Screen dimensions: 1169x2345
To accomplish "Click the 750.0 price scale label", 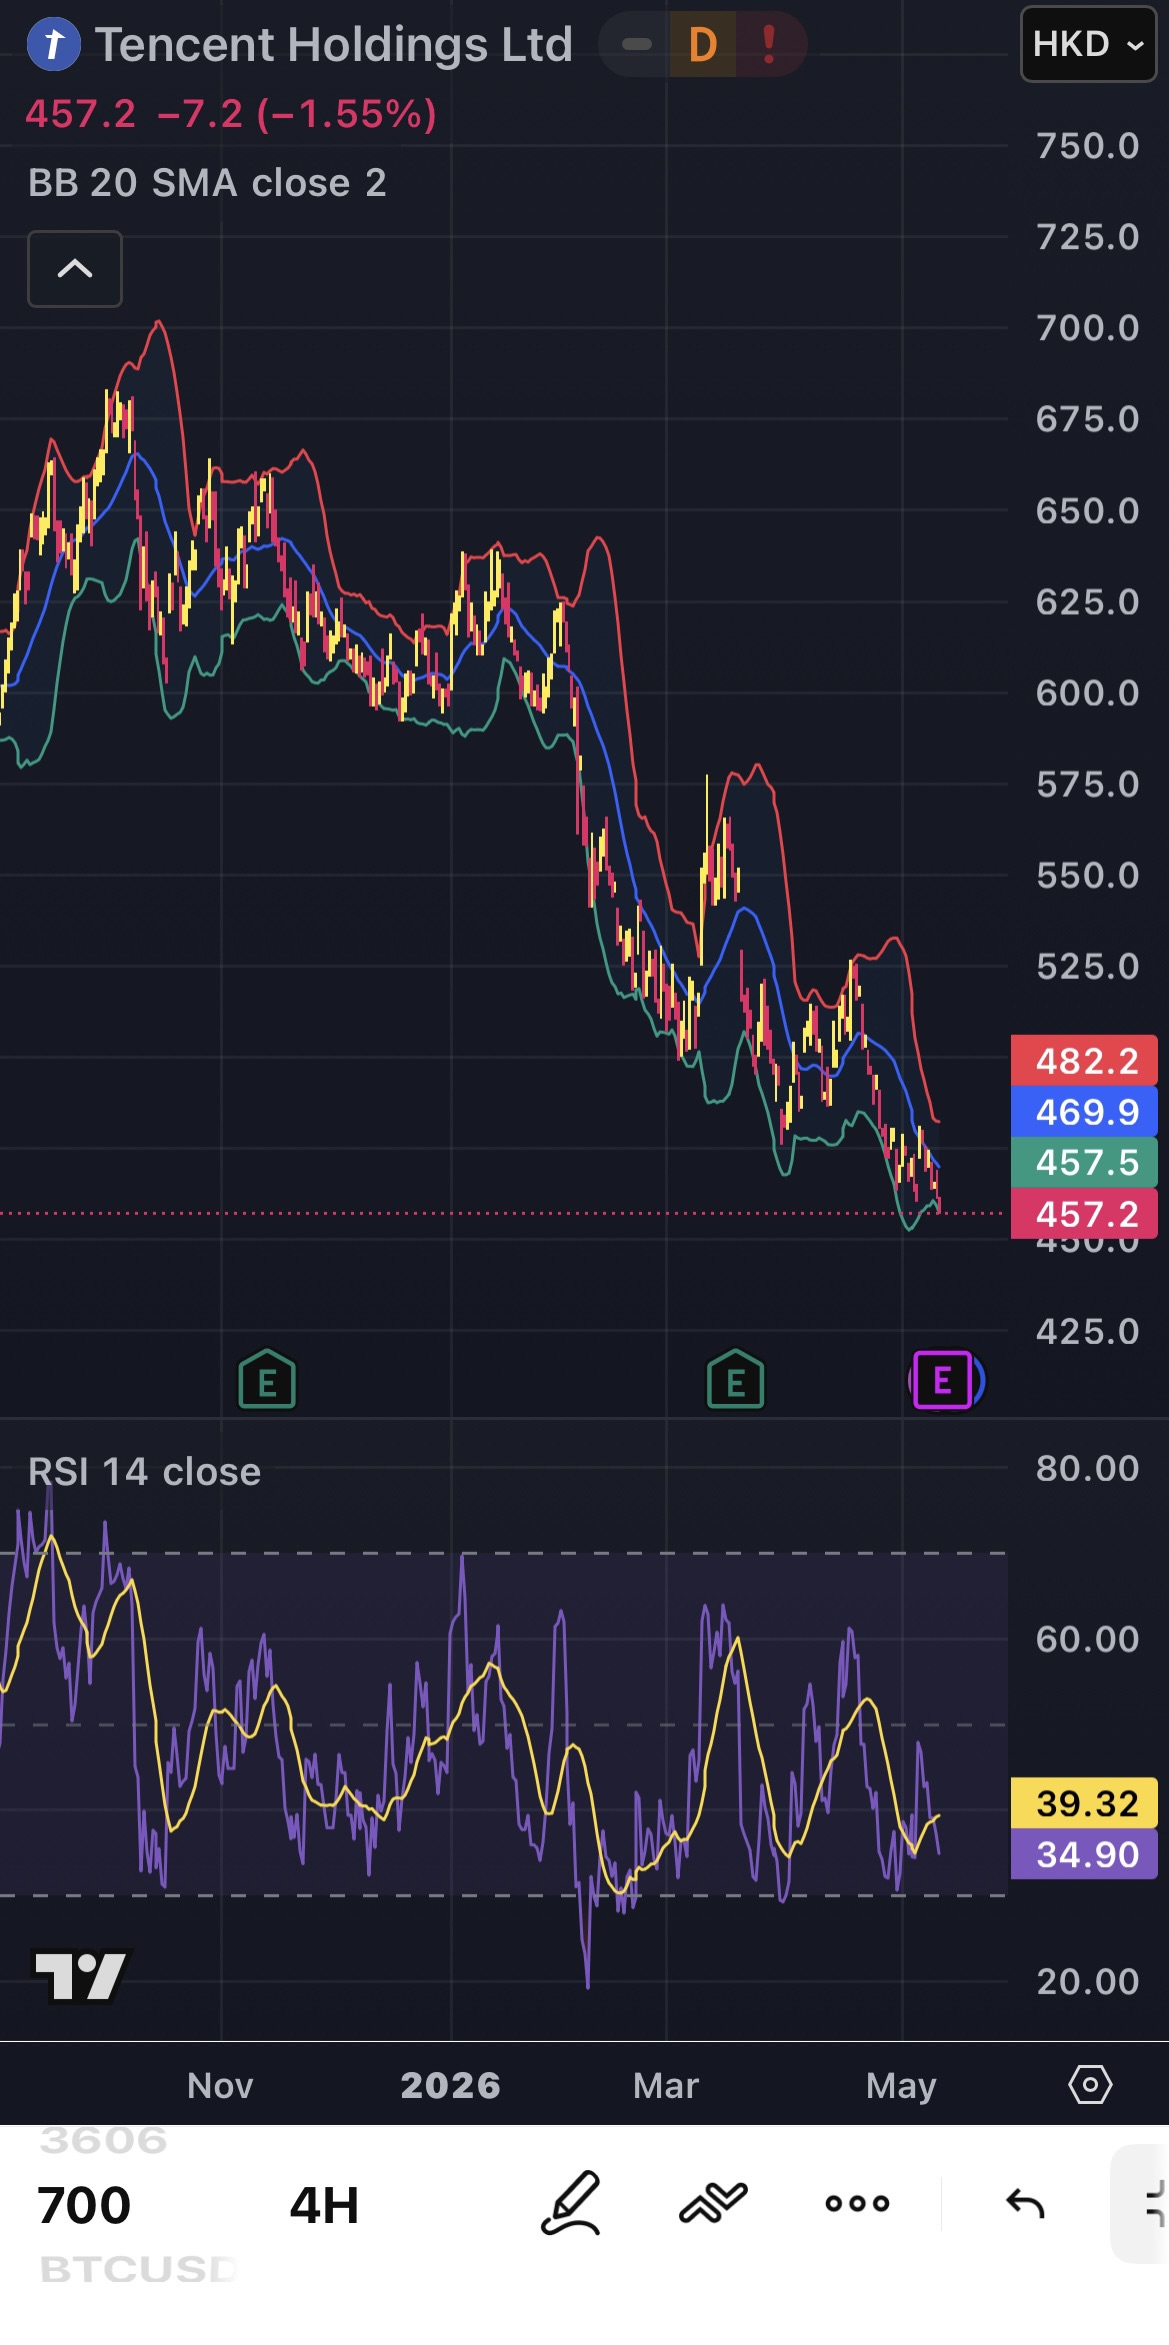I will point(1088,146).
